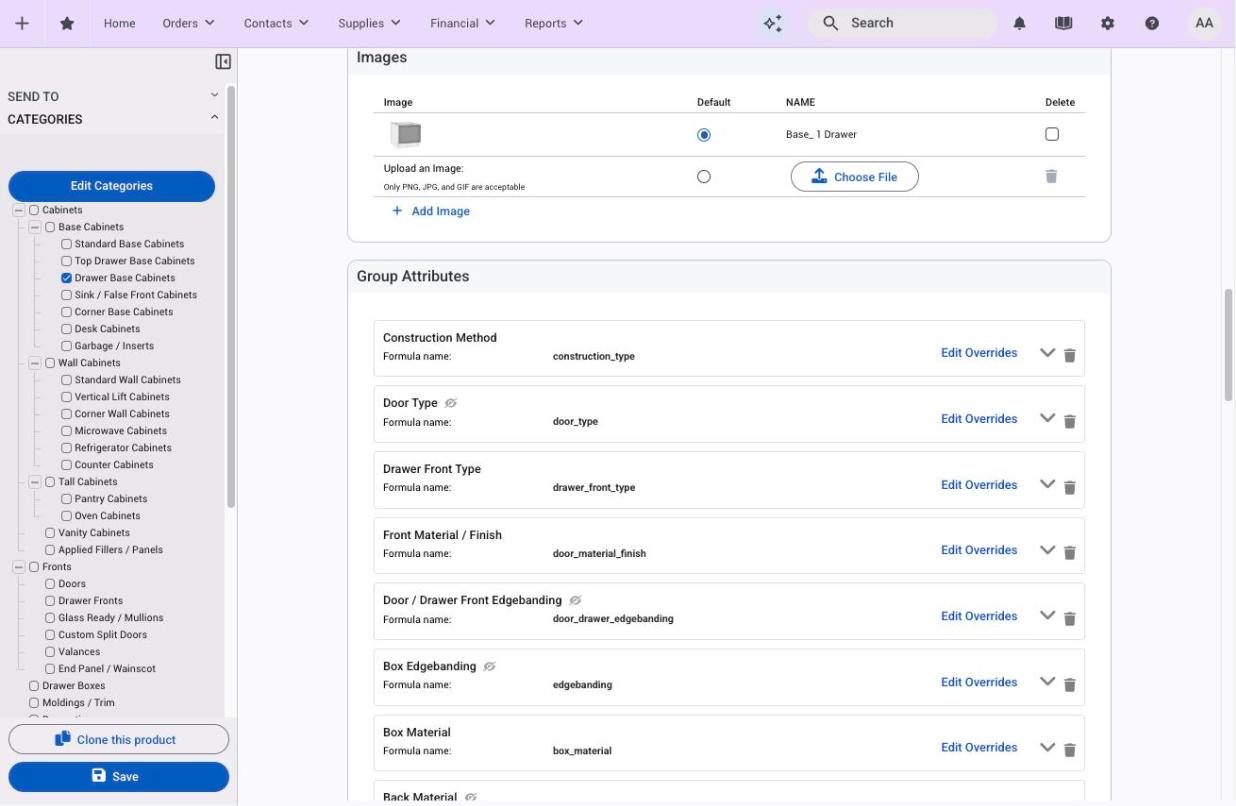This screenshot has height=806, width=1236.
Task: Collapse the Wall Cabinets tree node
Action: 34,363
